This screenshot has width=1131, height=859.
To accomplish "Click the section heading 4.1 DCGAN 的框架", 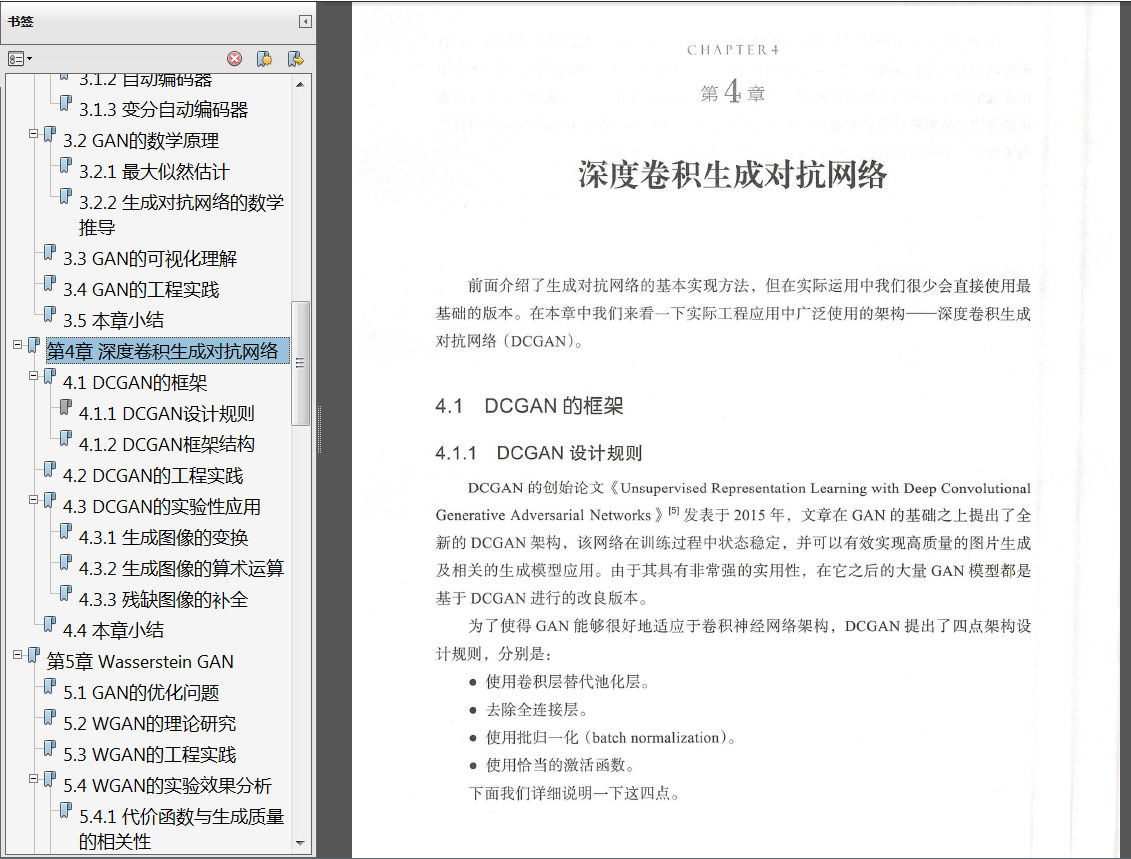I will (x=529, y=406).
